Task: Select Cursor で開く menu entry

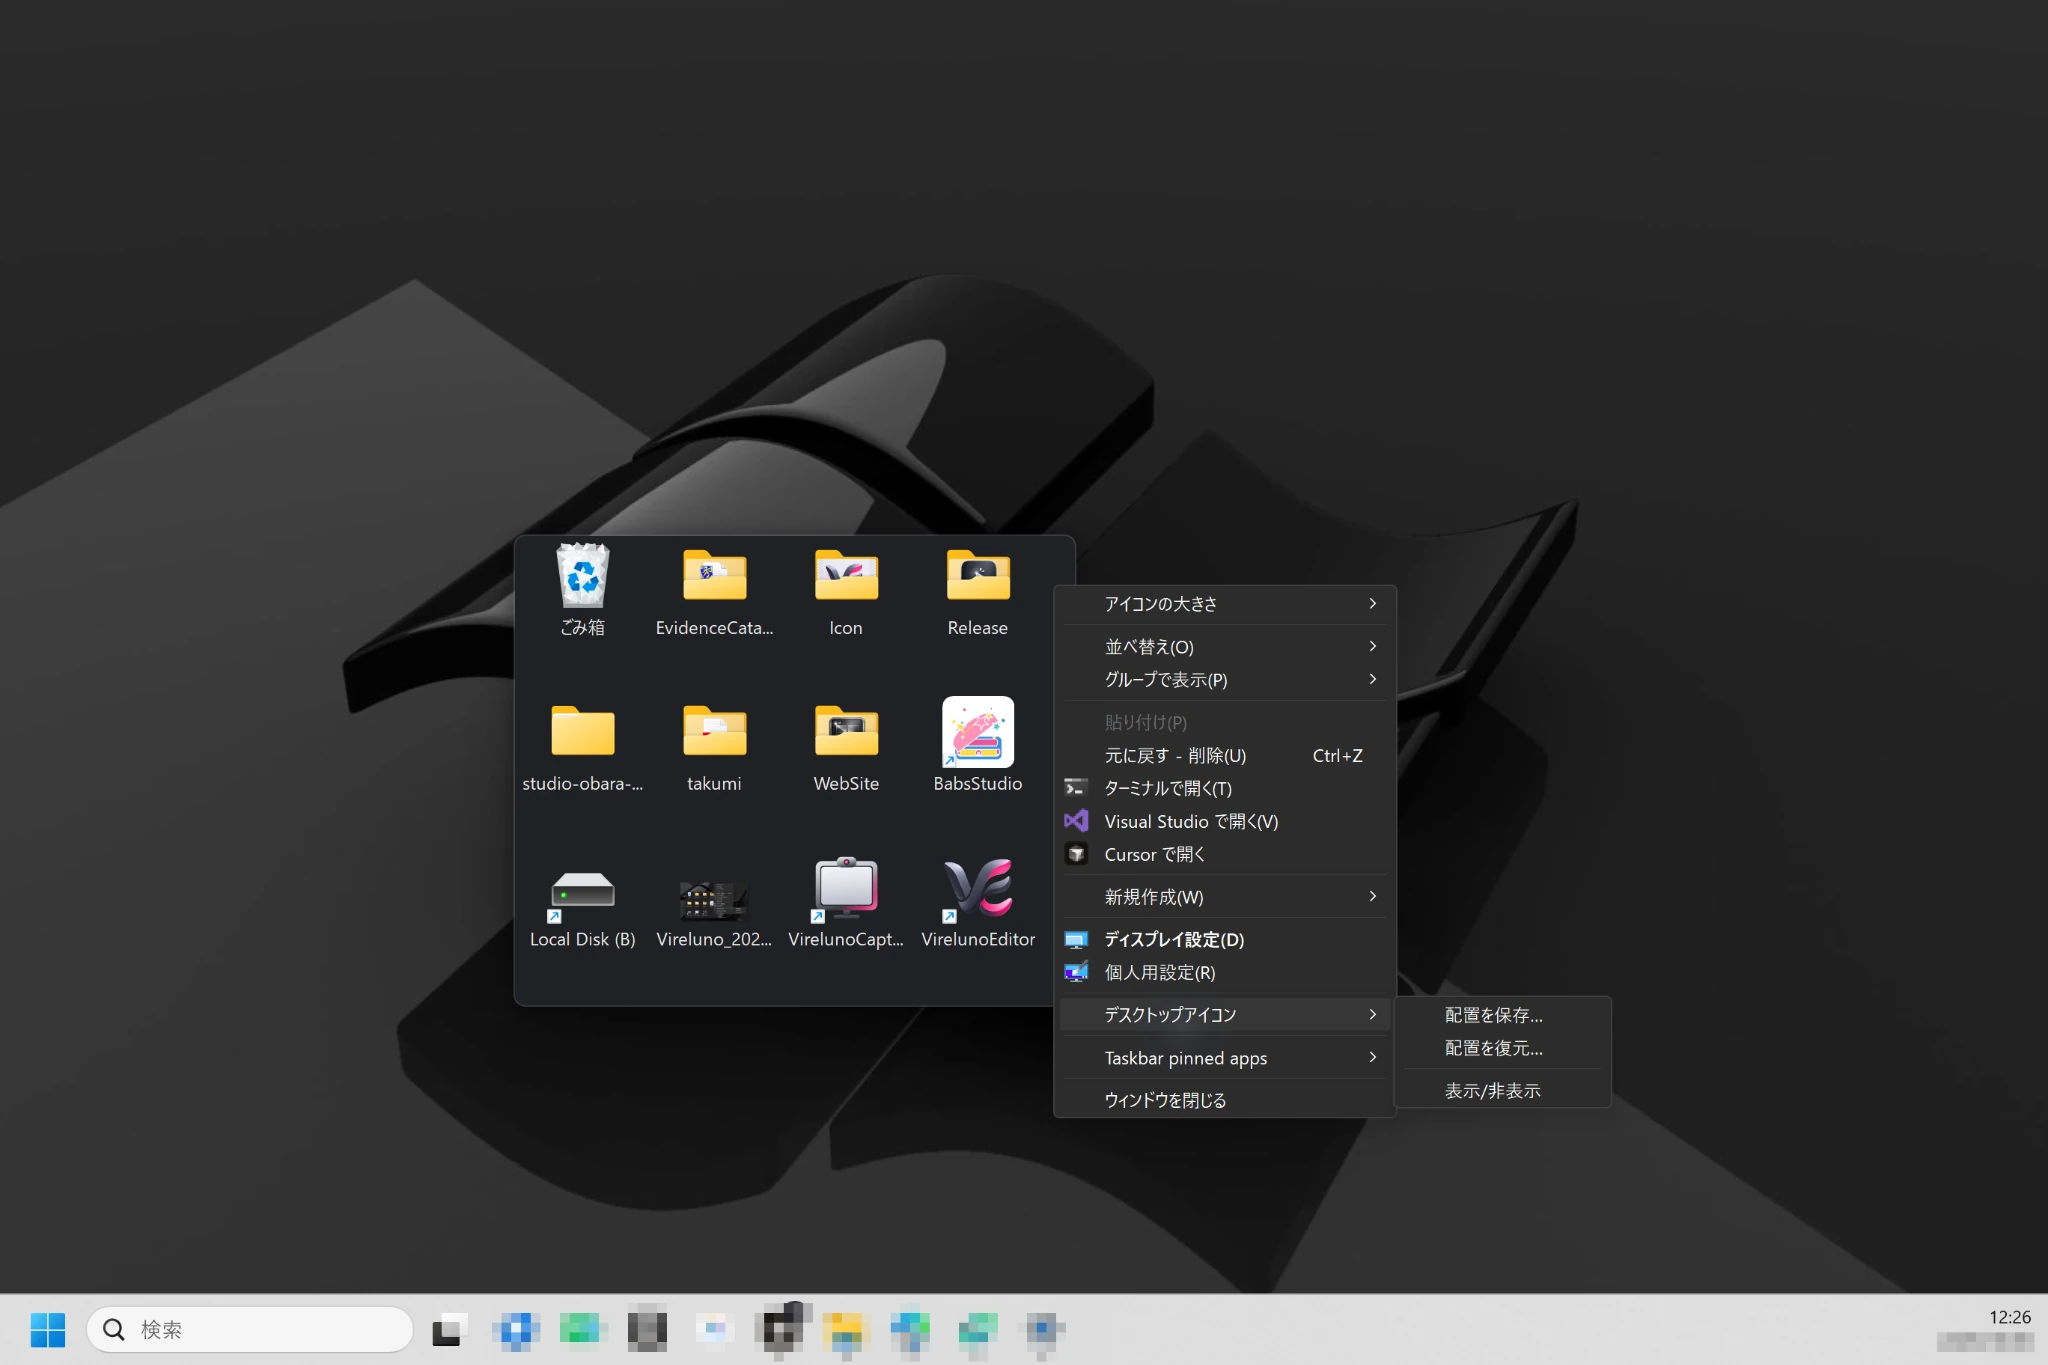Action: pyautogui.click(x=1225, y=855)
